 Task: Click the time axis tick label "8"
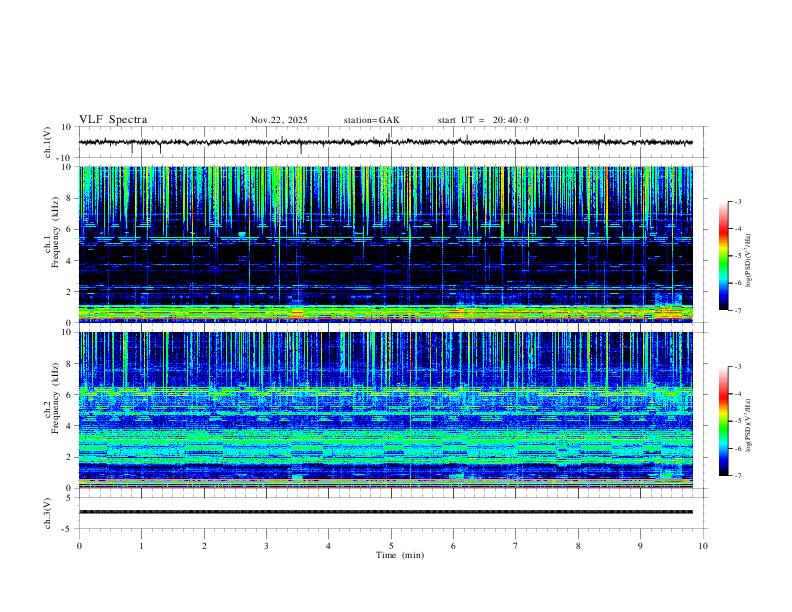pos(578,546)
